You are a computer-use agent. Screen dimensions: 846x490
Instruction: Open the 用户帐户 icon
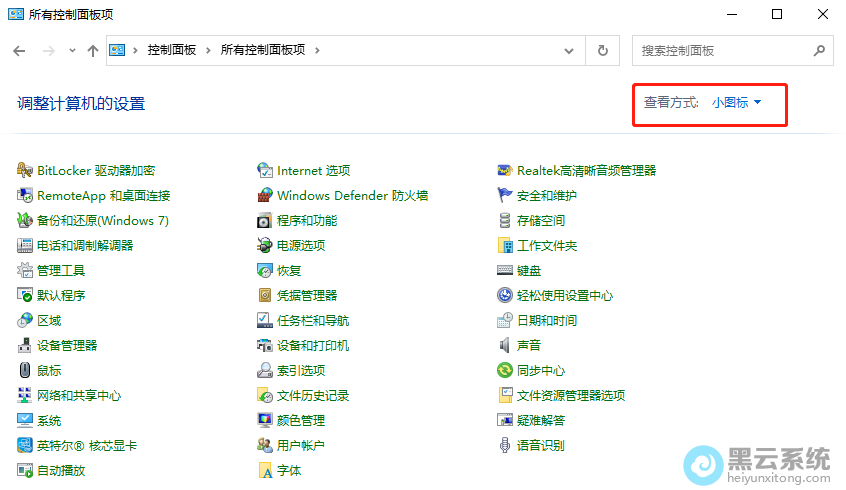[x=264, y=445]
